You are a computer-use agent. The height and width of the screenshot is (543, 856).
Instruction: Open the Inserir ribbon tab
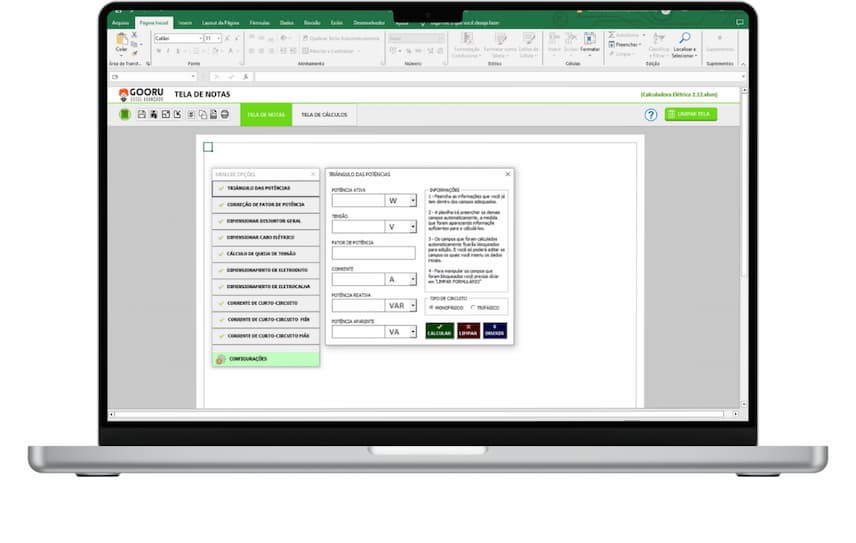185,23
